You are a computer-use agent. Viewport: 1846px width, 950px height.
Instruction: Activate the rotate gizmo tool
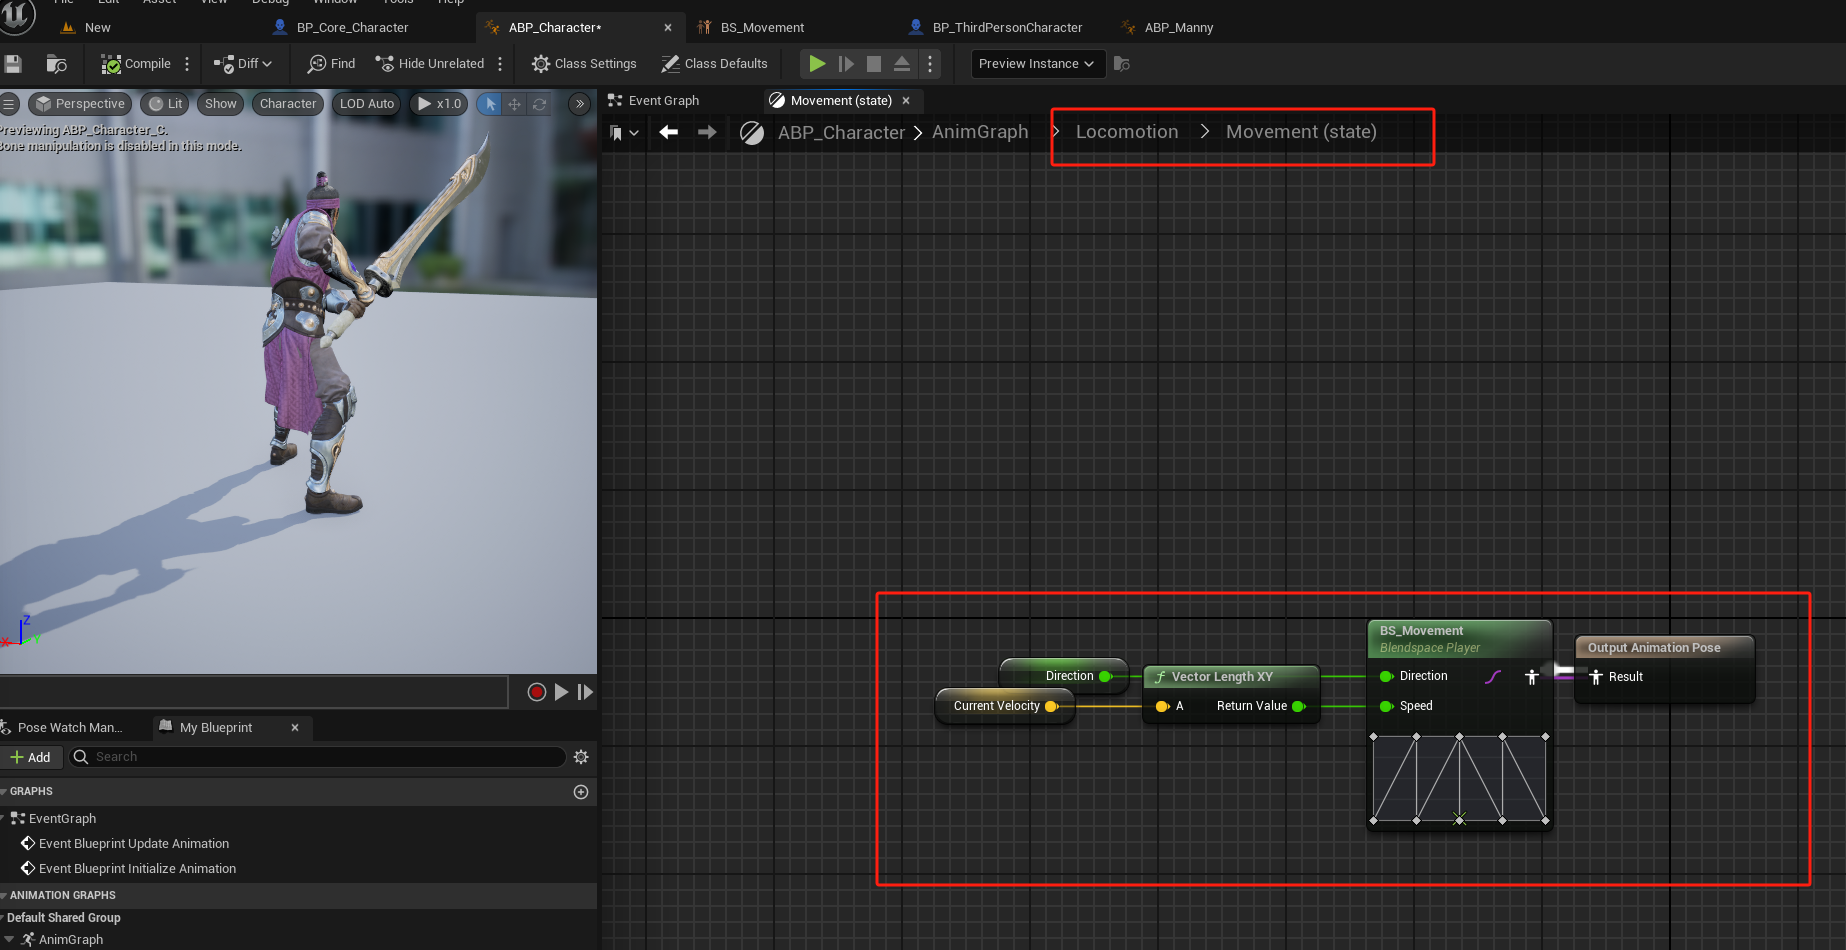coord(539,104)
